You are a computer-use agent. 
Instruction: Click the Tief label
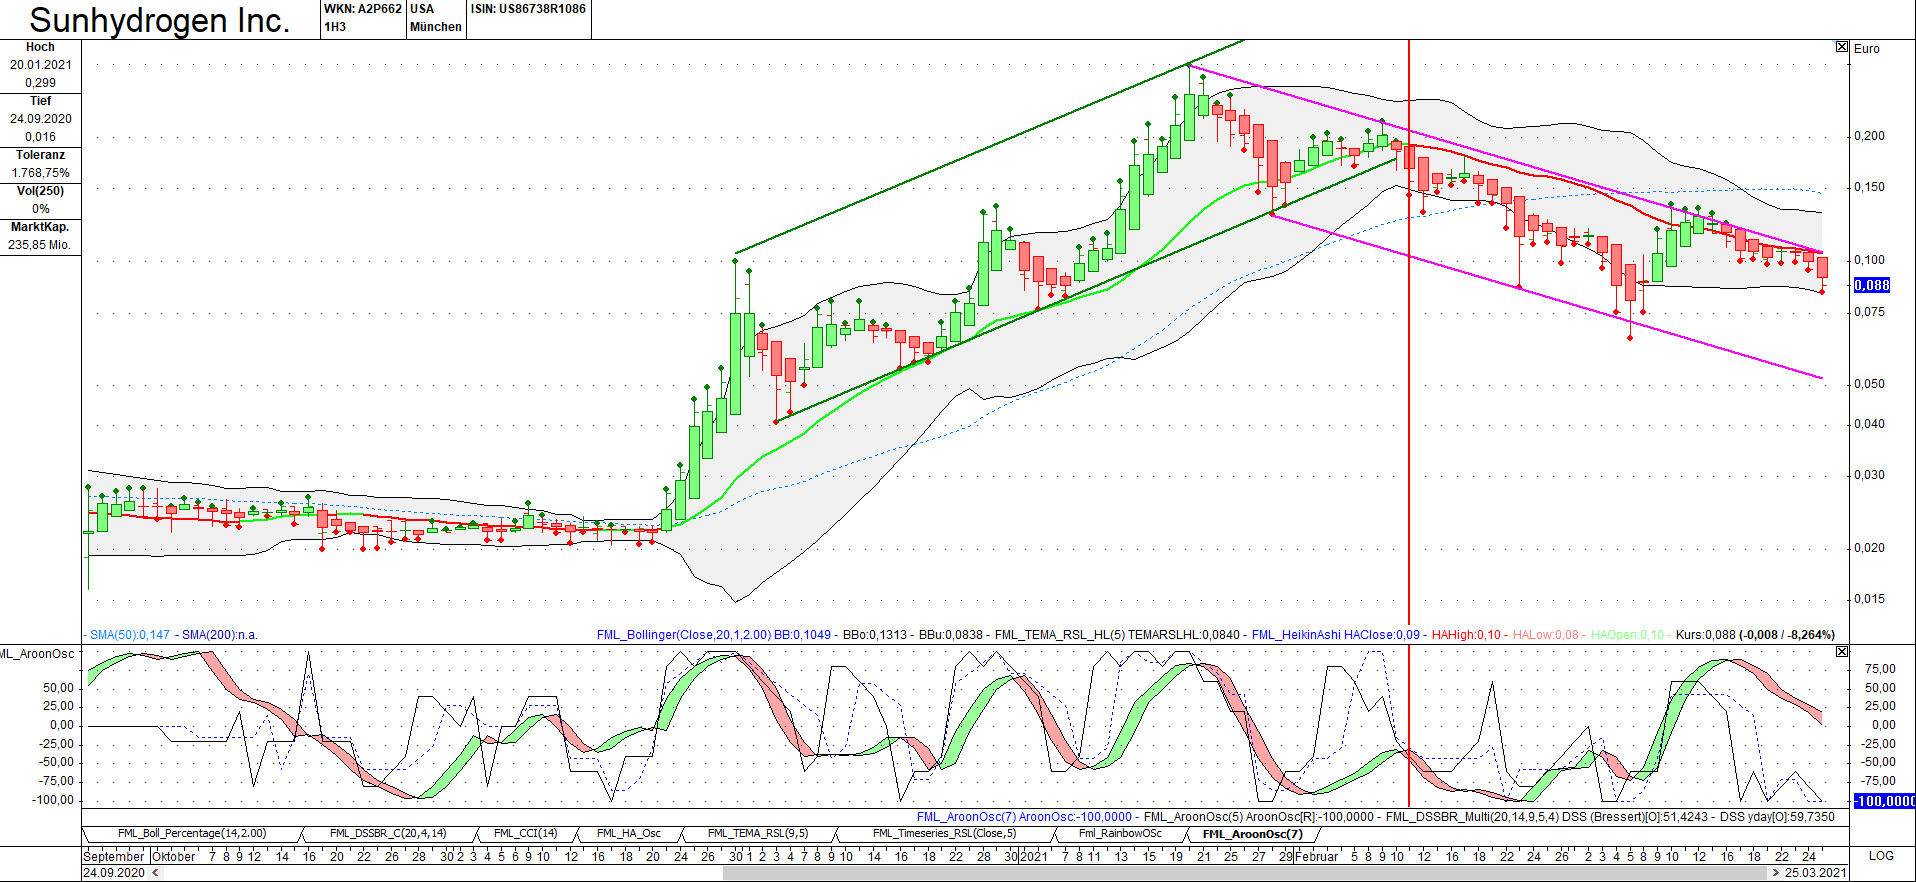click(x=40, y=101)
